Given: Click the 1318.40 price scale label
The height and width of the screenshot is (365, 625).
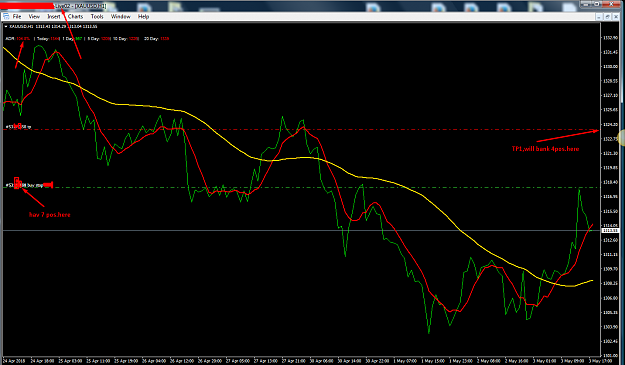Looking at the screenshot, I should (x=610, y=182).
